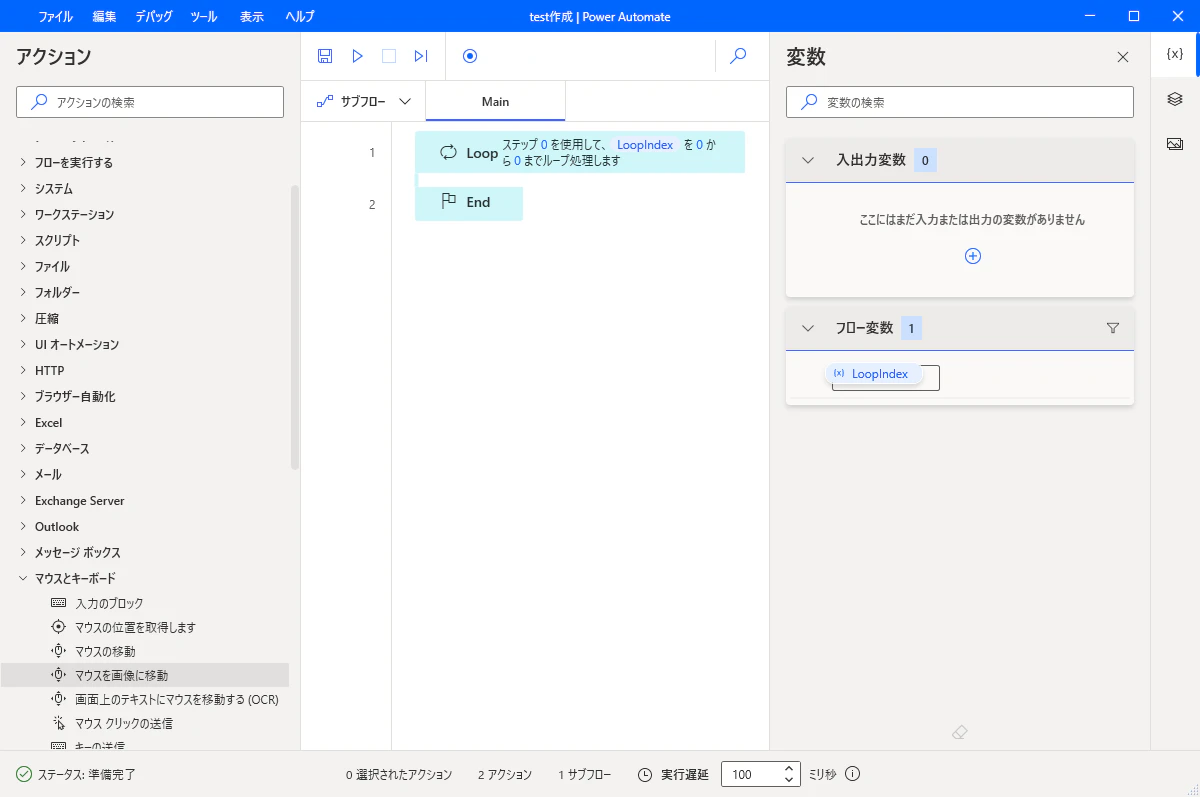Select the Loop action on line 1
Screen dimensions: 1200x797
pos(580,152)
